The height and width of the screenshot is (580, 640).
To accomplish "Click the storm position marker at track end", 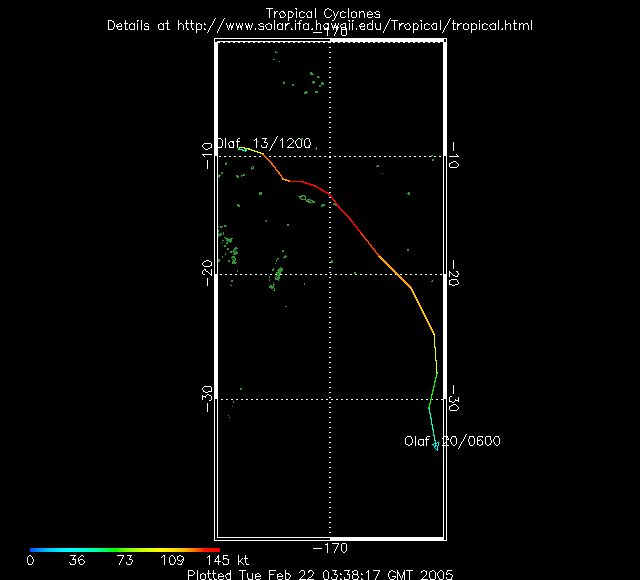I will tap(436, 446).
